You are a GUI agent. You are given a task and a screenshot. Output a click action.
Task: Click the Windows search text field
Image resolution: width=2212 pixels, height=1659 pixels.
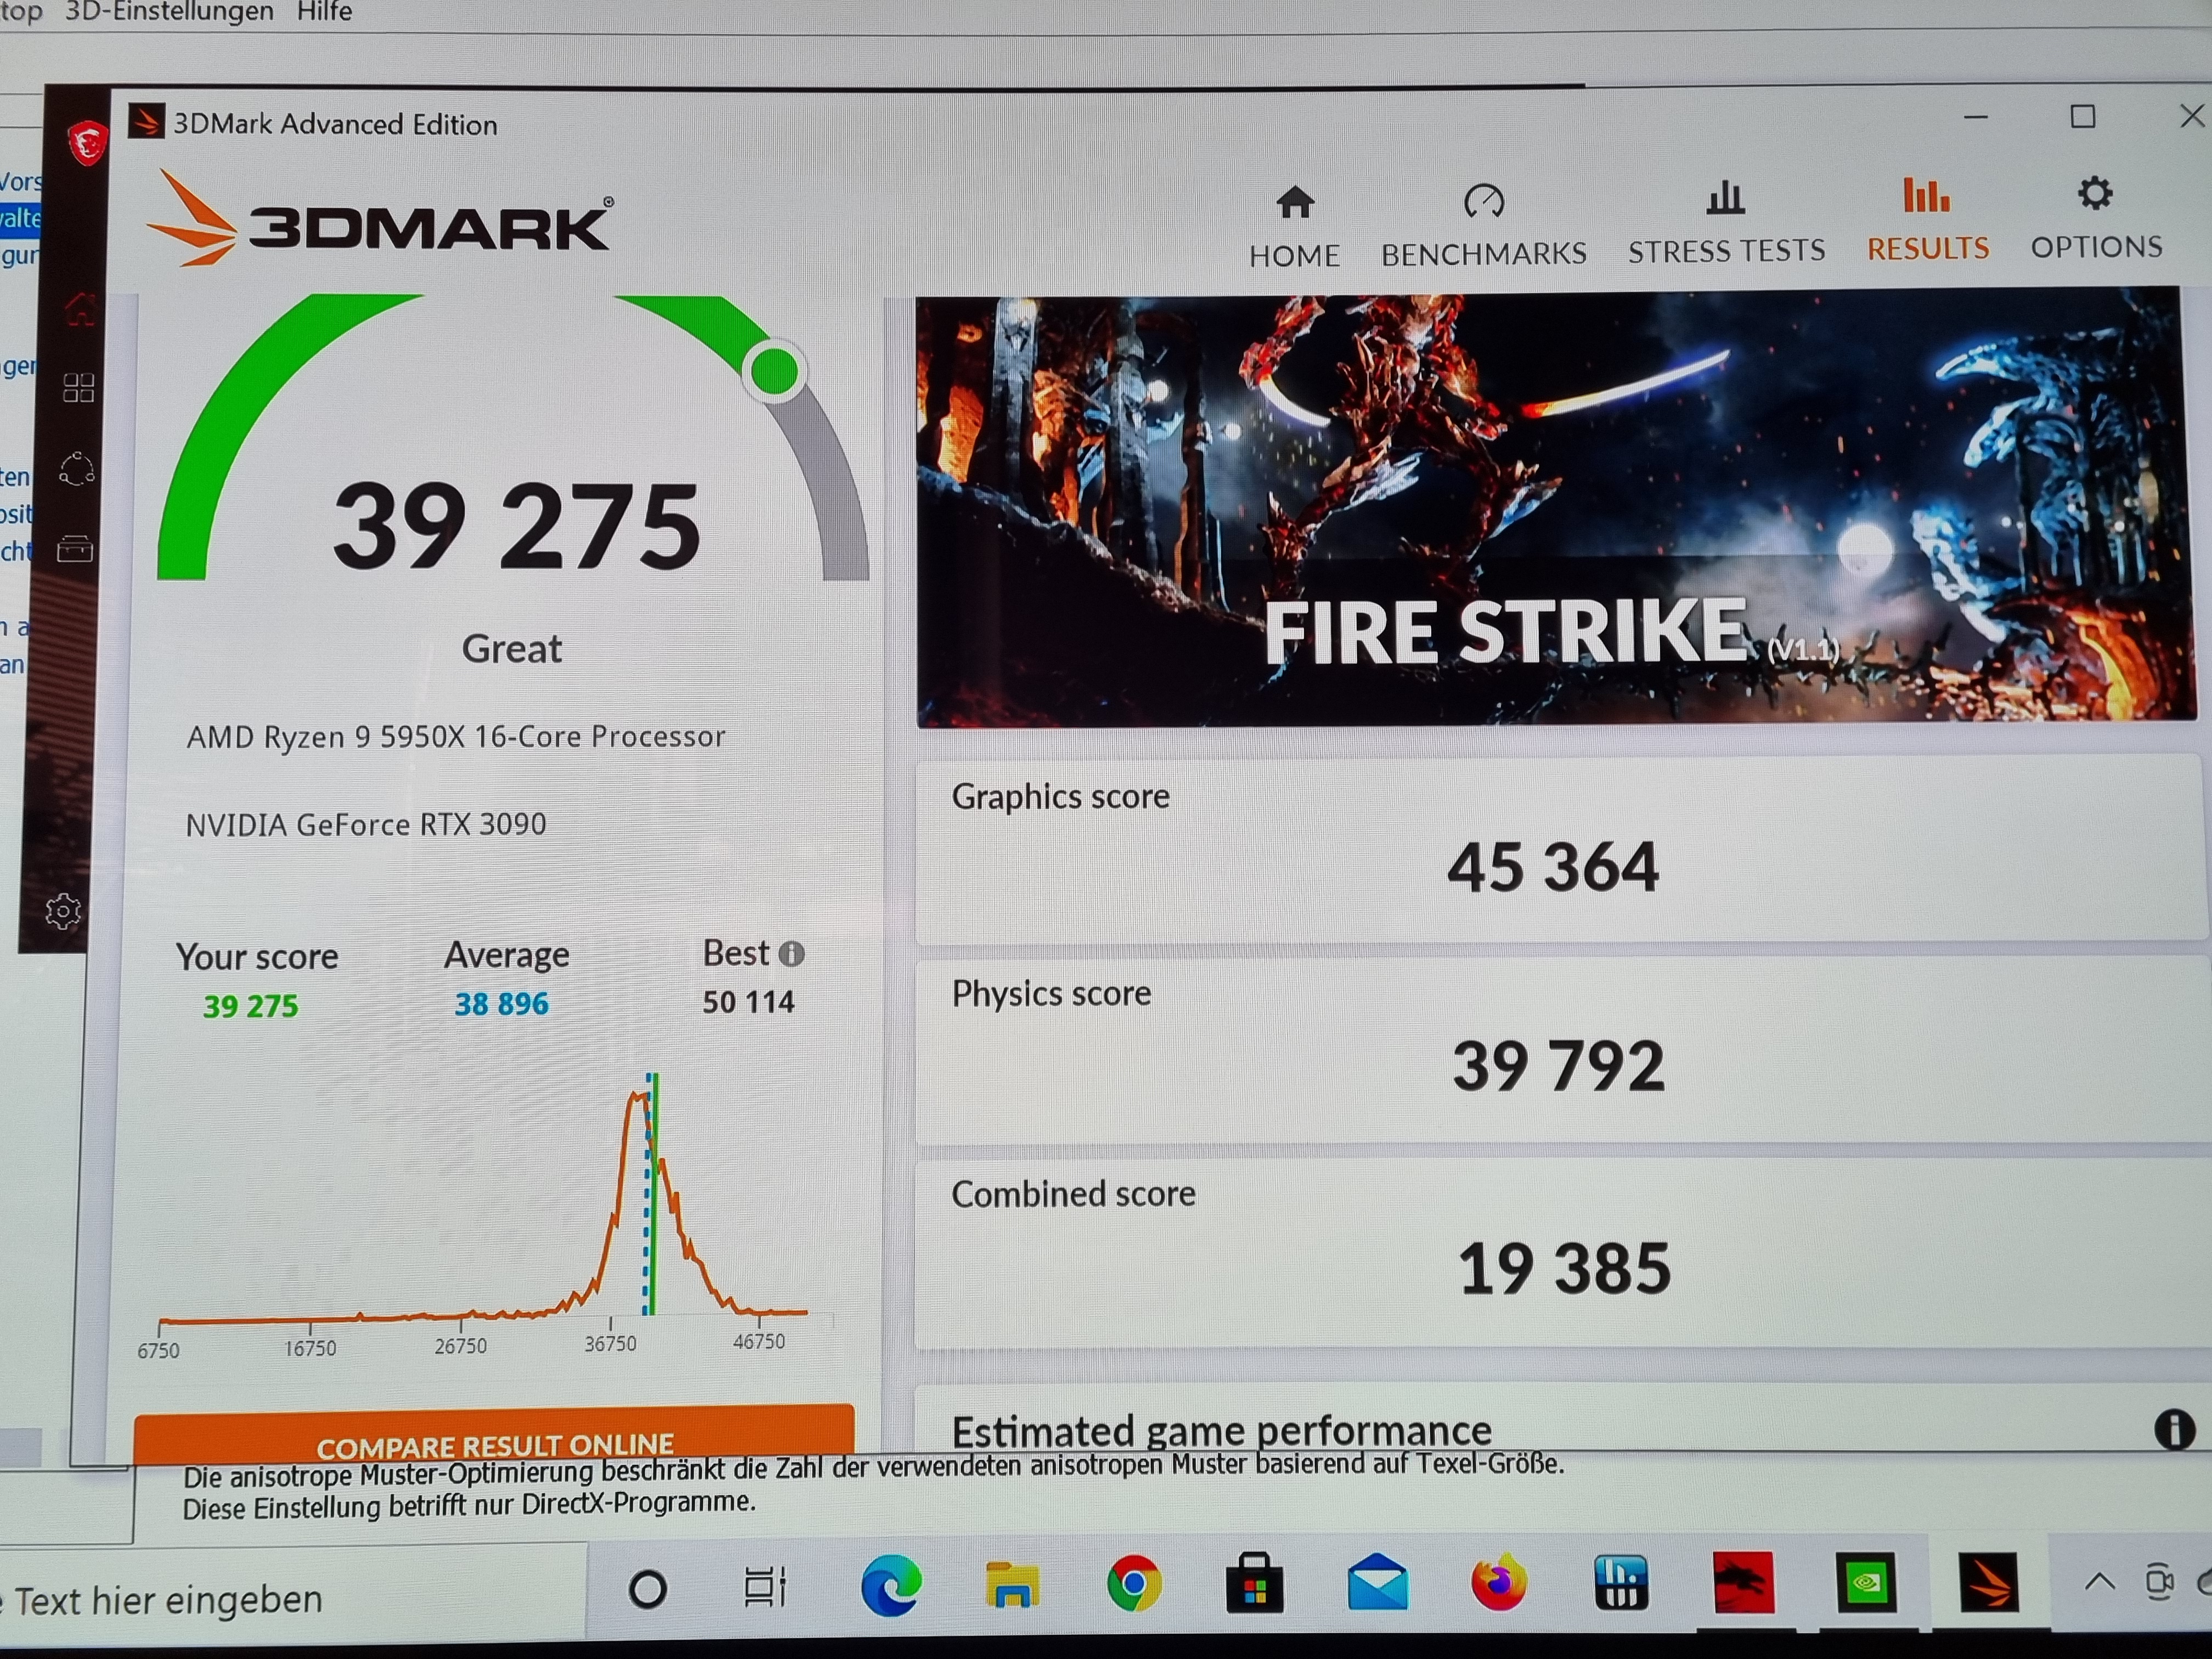pyautogui.click(x=290, y=1599)
